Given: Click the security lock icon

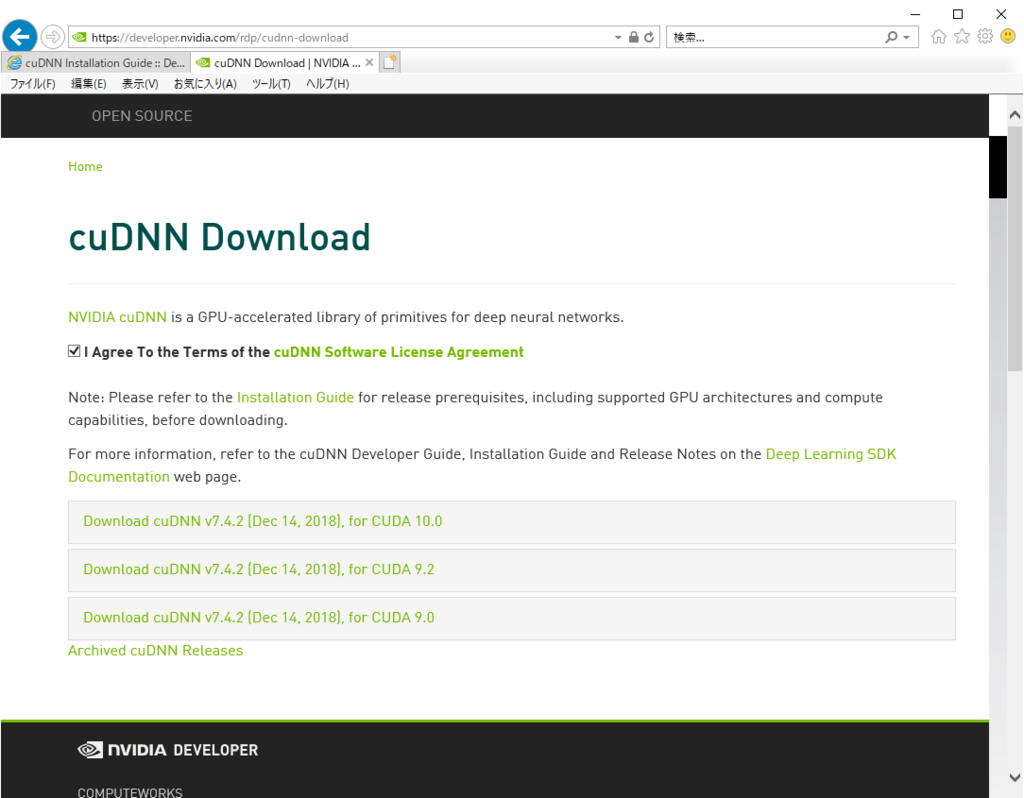Looking at the screenshot, I should pyautogui.click(x=633, y=37).
